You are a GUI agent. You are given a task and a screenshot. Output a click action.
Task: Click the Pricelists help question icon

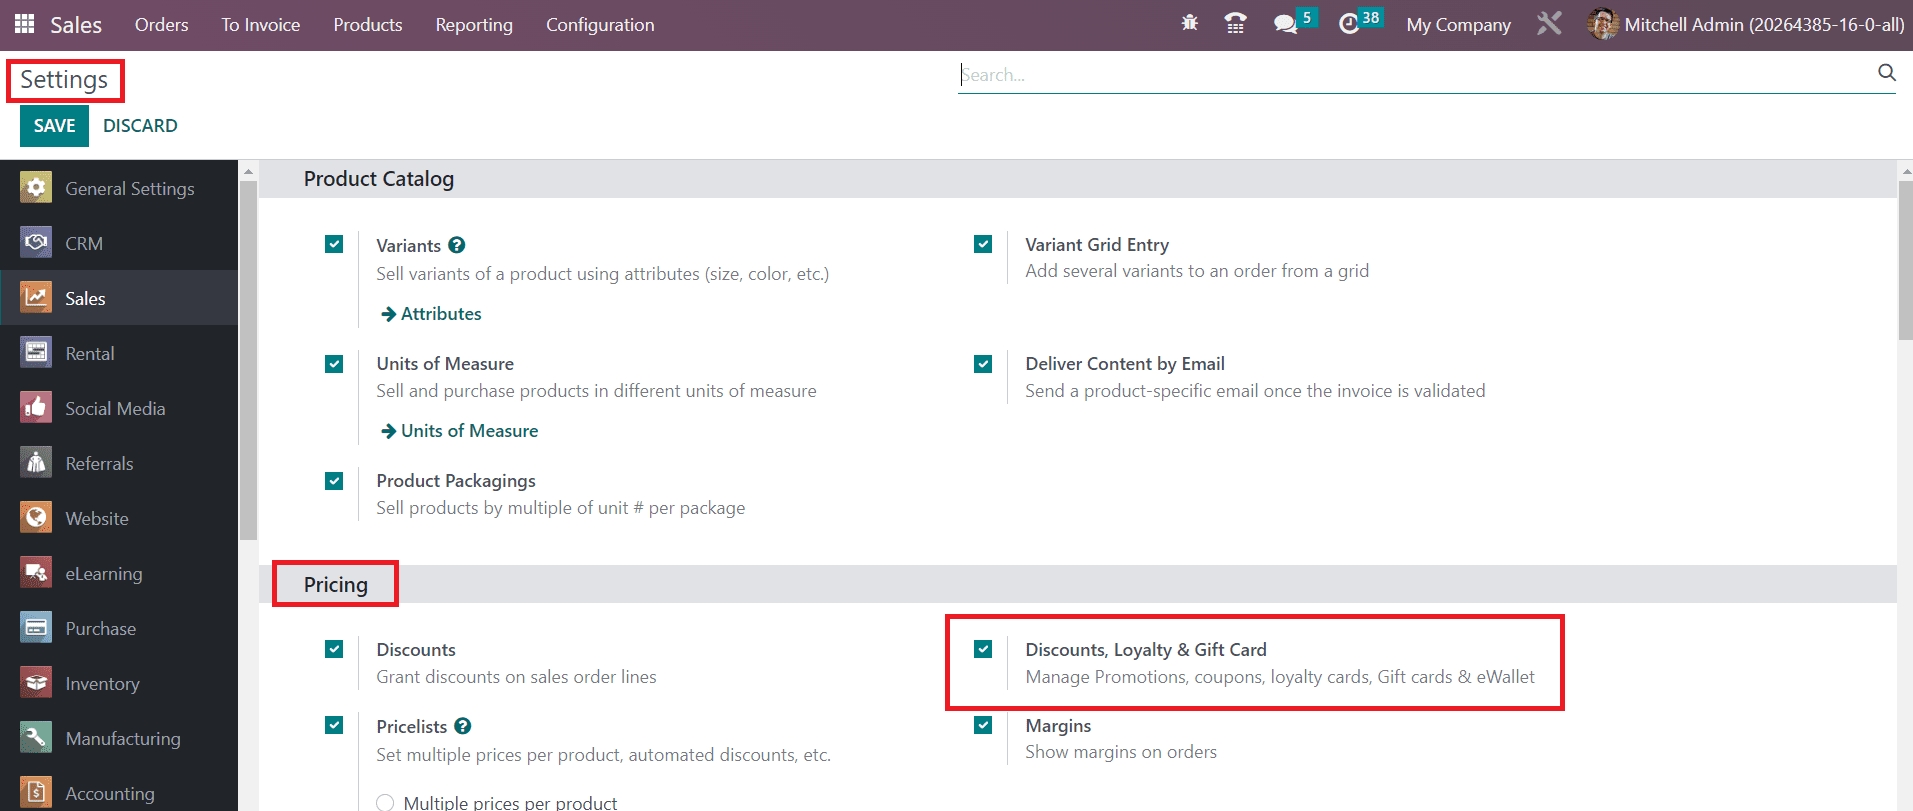point(463,726)
